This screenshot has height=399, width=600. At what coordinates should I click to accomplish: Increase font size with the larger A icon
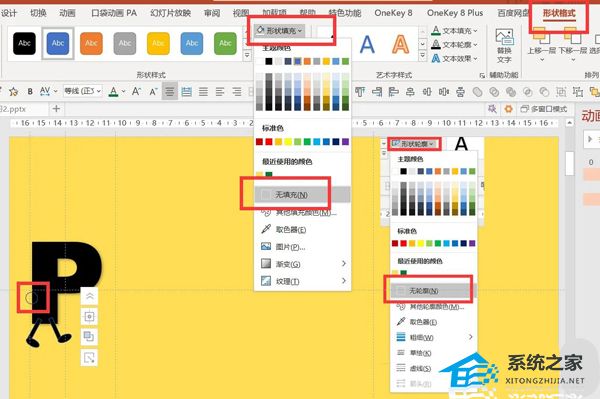coord(136,91)
